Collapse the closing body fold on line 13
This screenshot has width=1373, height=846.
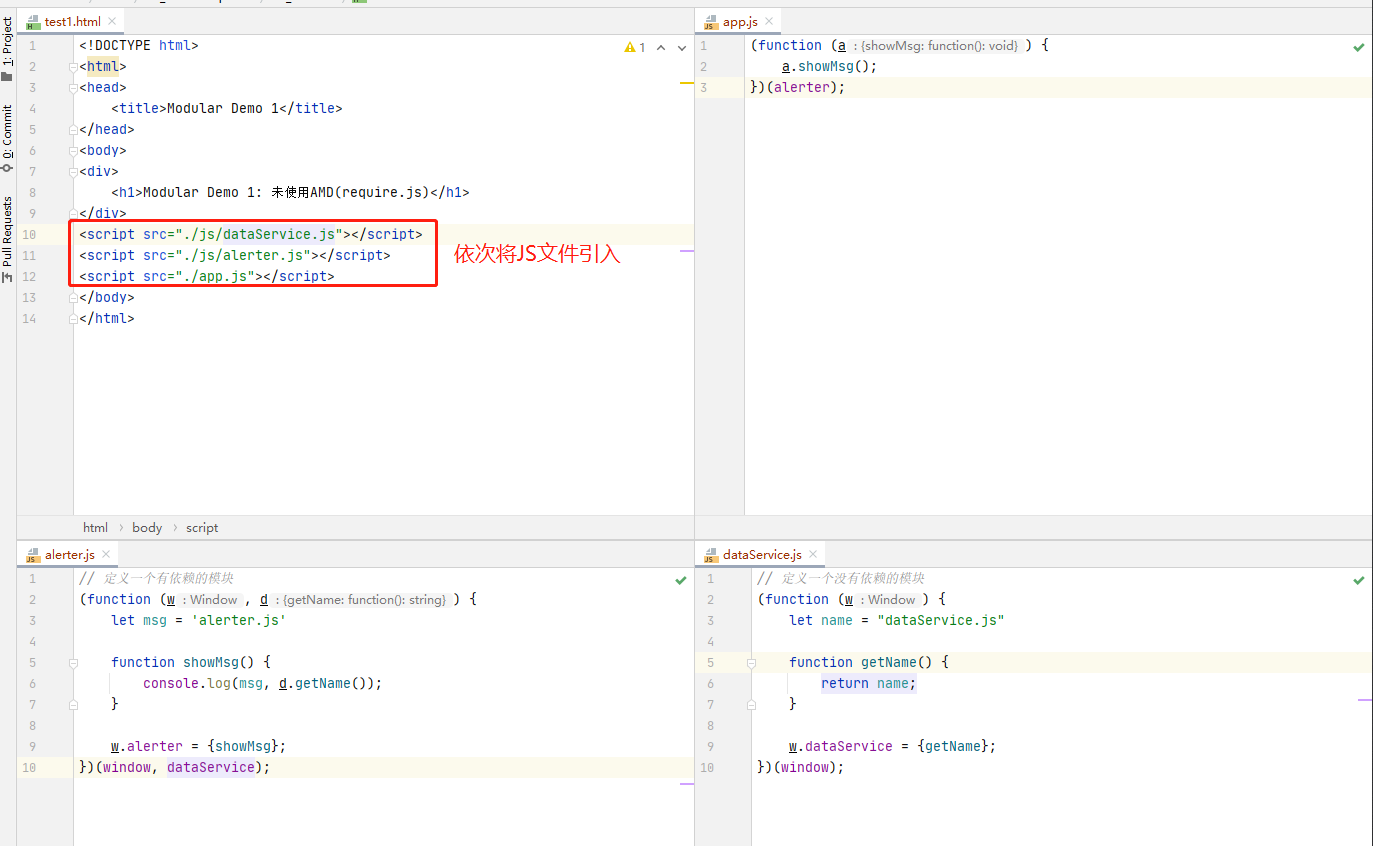coord(73,298)
